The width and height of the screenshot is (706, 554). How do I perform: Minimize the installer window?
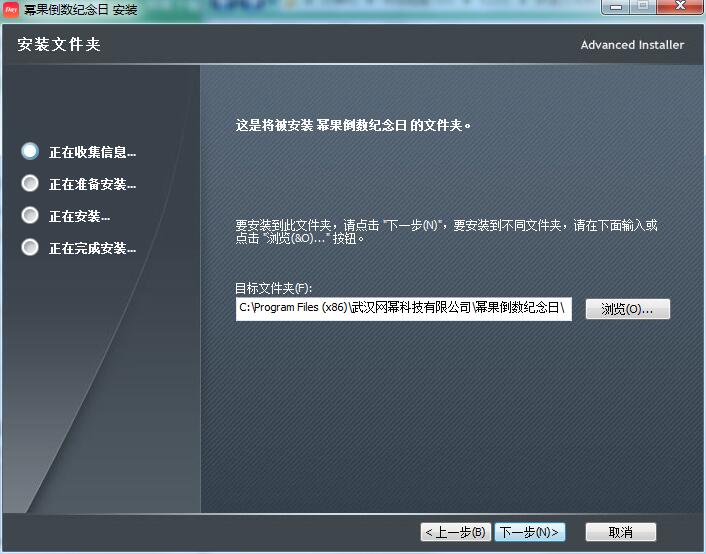615,7
